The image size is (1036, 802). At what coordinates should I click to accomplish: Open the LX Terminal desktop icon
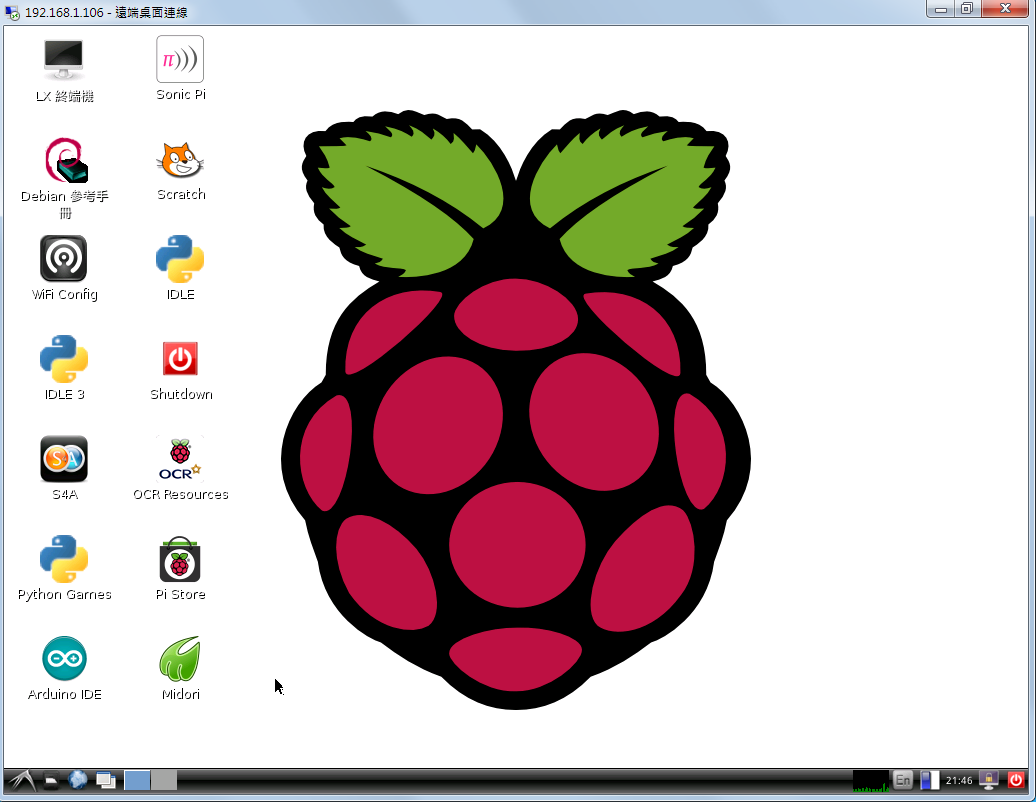[64, 61]
